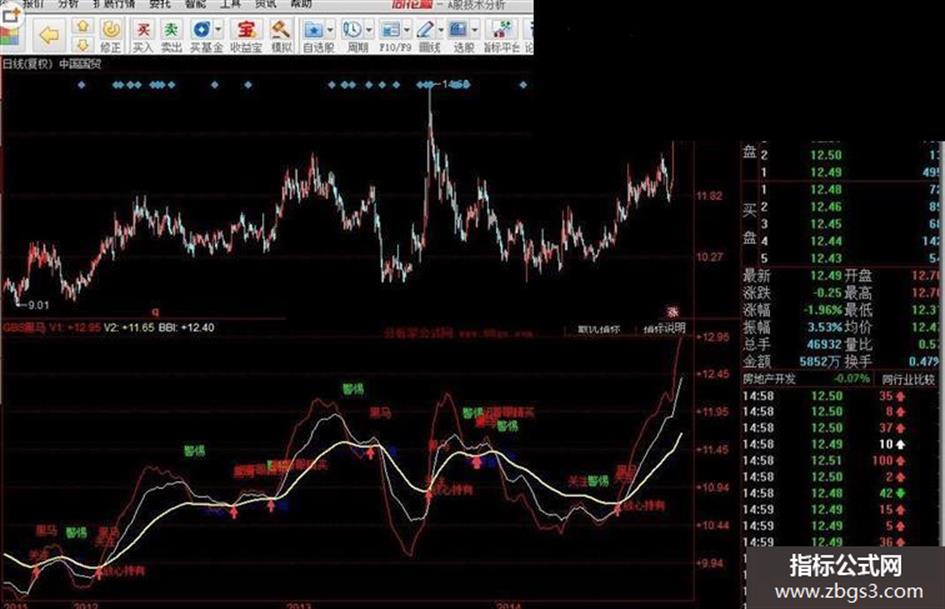The height and width of the screenshot is (609, 945).
Task: Click the red q marker below chart
Action: (155, 312)
